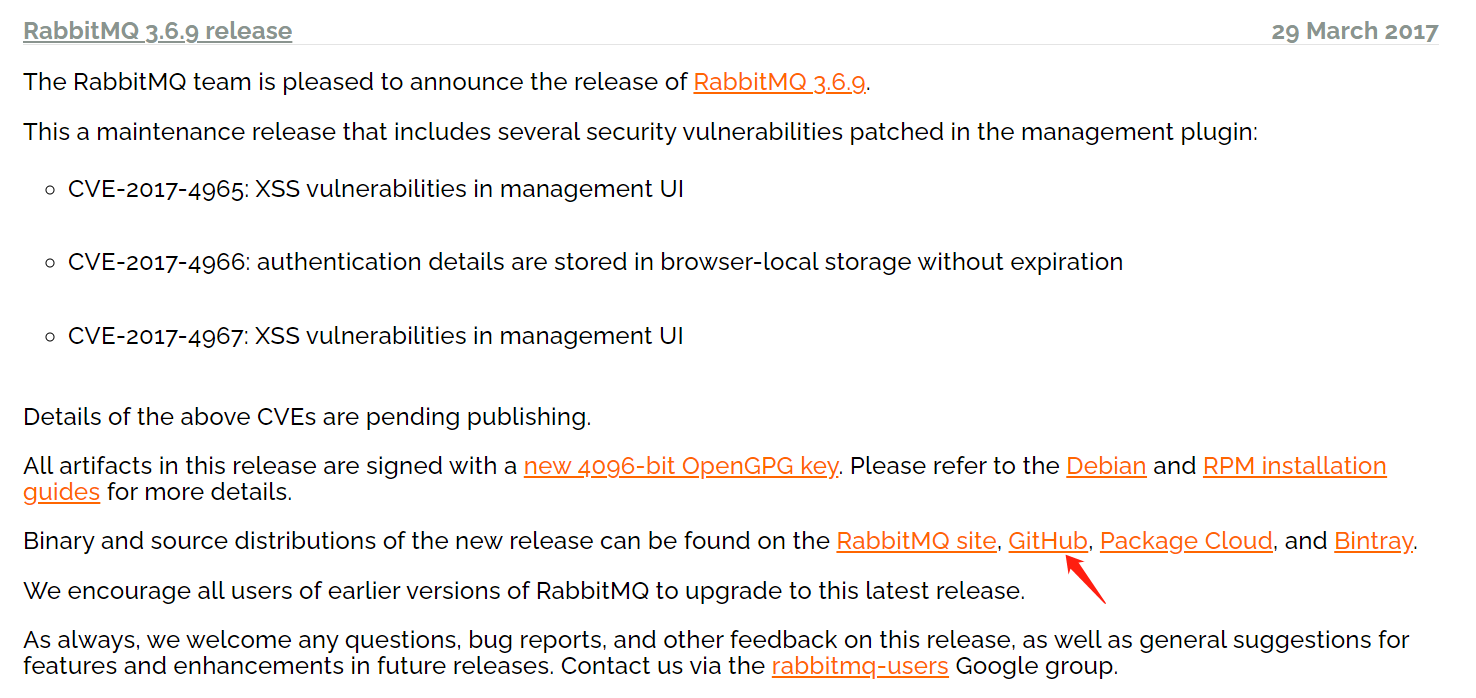Click the CVE-2017-4967 list item text
The image size is (1476, 698).
[x=375, y=336]
